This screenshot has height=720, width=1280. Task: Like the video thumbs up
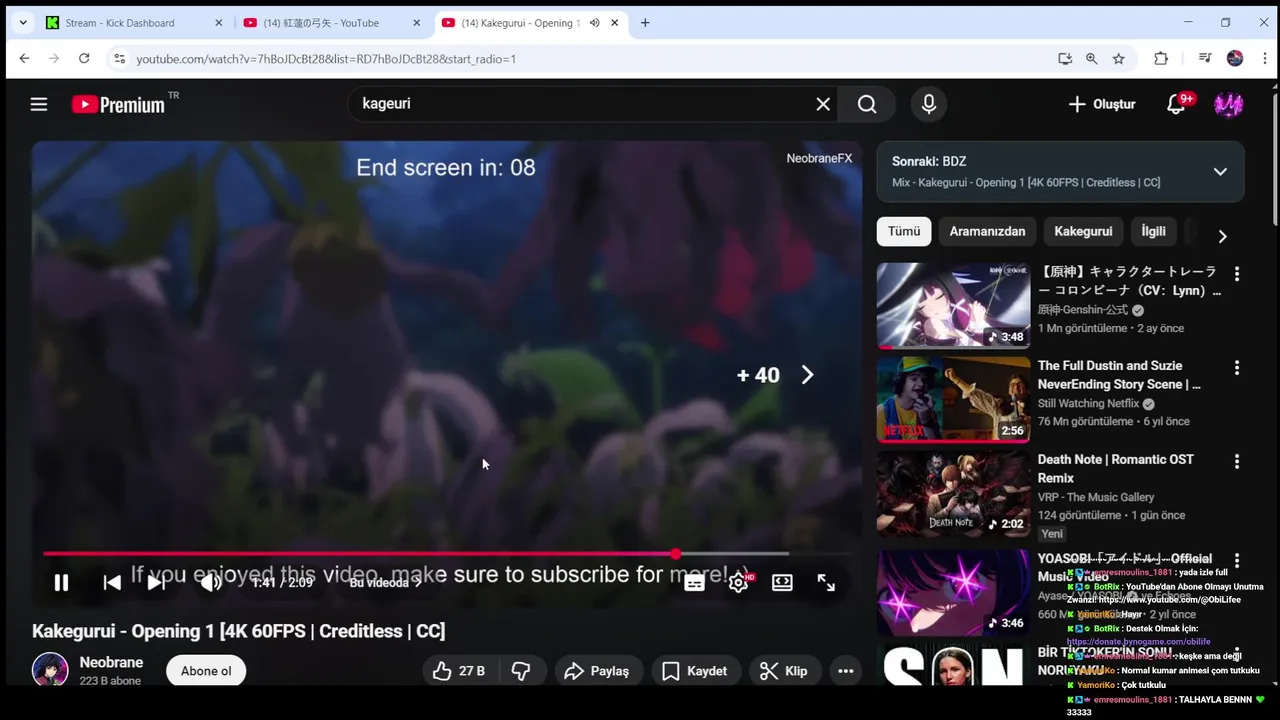459,671
